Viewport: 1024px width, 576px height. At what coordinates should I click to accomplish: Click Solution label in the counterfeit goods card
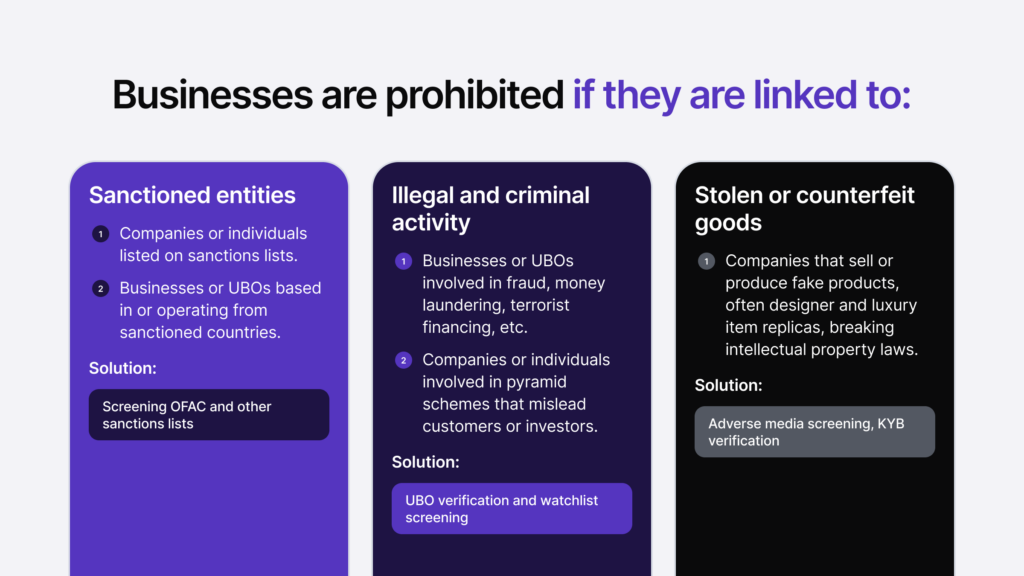(x=728, y=385)
